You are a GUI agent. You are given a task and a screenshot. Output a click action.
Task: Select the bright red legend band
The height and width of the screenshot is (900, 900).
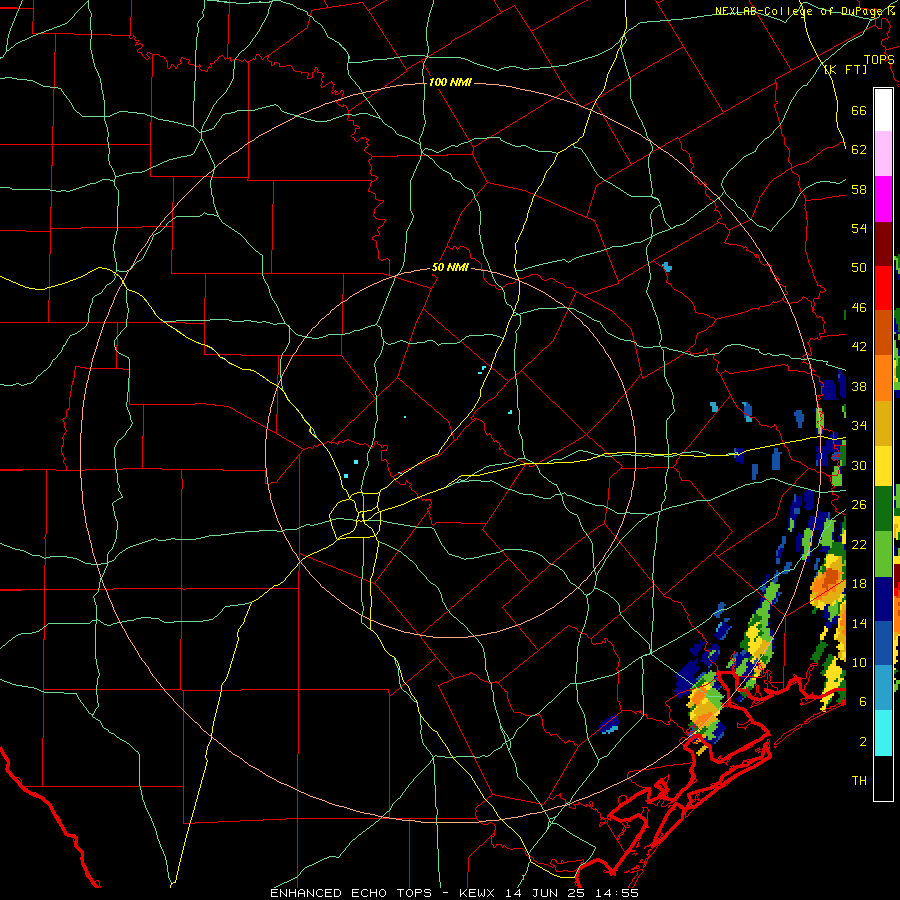tap(883, 288)
